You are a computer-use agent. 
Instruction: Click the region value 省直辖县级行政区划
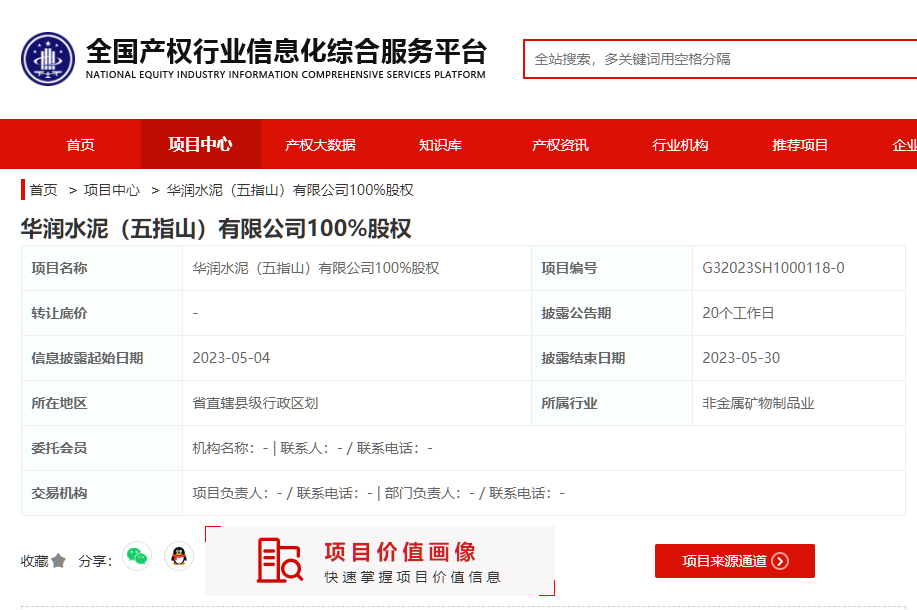tap(256, 403)
